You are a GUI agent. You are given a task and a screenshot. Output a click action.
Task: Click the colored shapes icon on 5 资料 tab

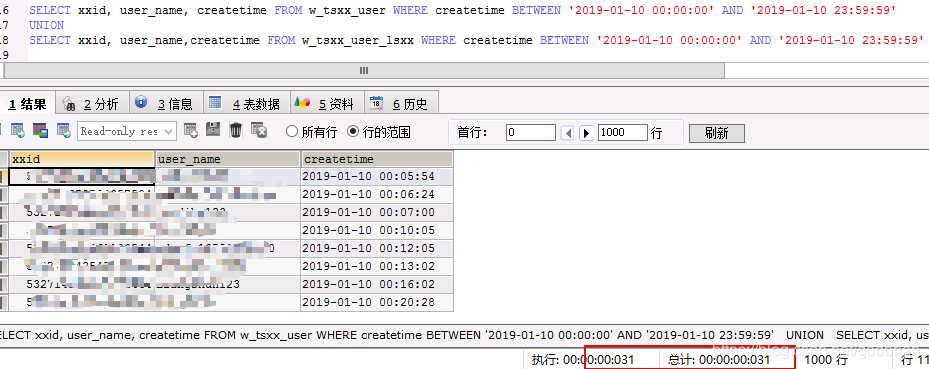click(x=302, y=102)
